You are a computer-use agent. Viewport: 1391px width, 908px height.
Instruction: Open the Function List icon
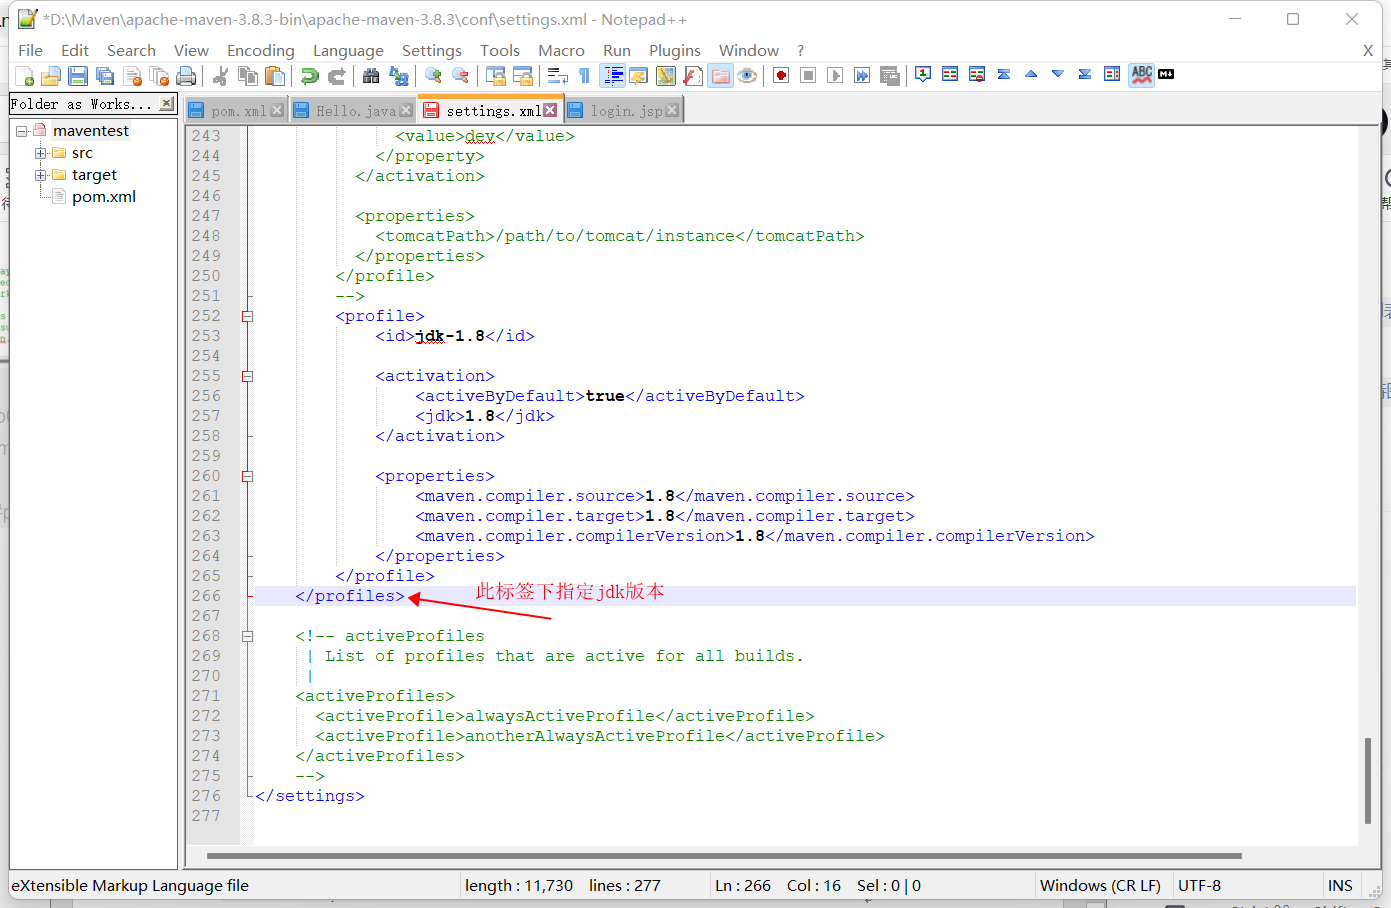tap(692, 76)
